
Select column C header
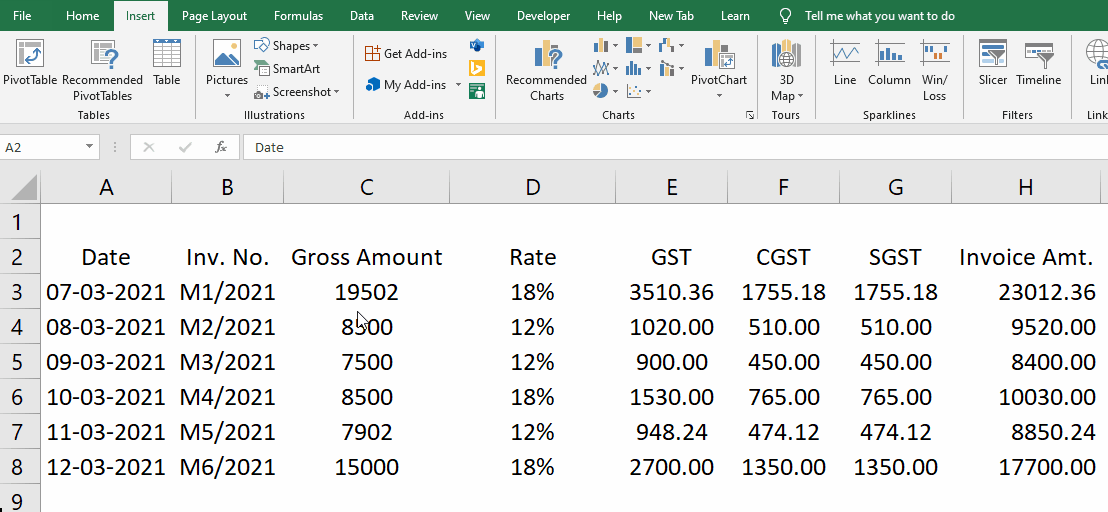point(366,187)
